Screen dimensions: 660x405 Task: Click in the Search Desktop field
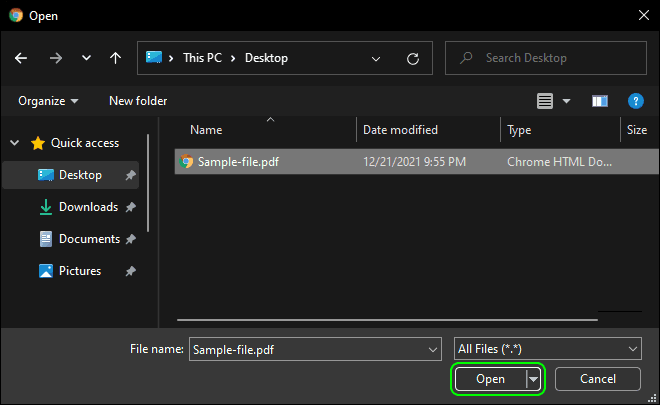546,58
